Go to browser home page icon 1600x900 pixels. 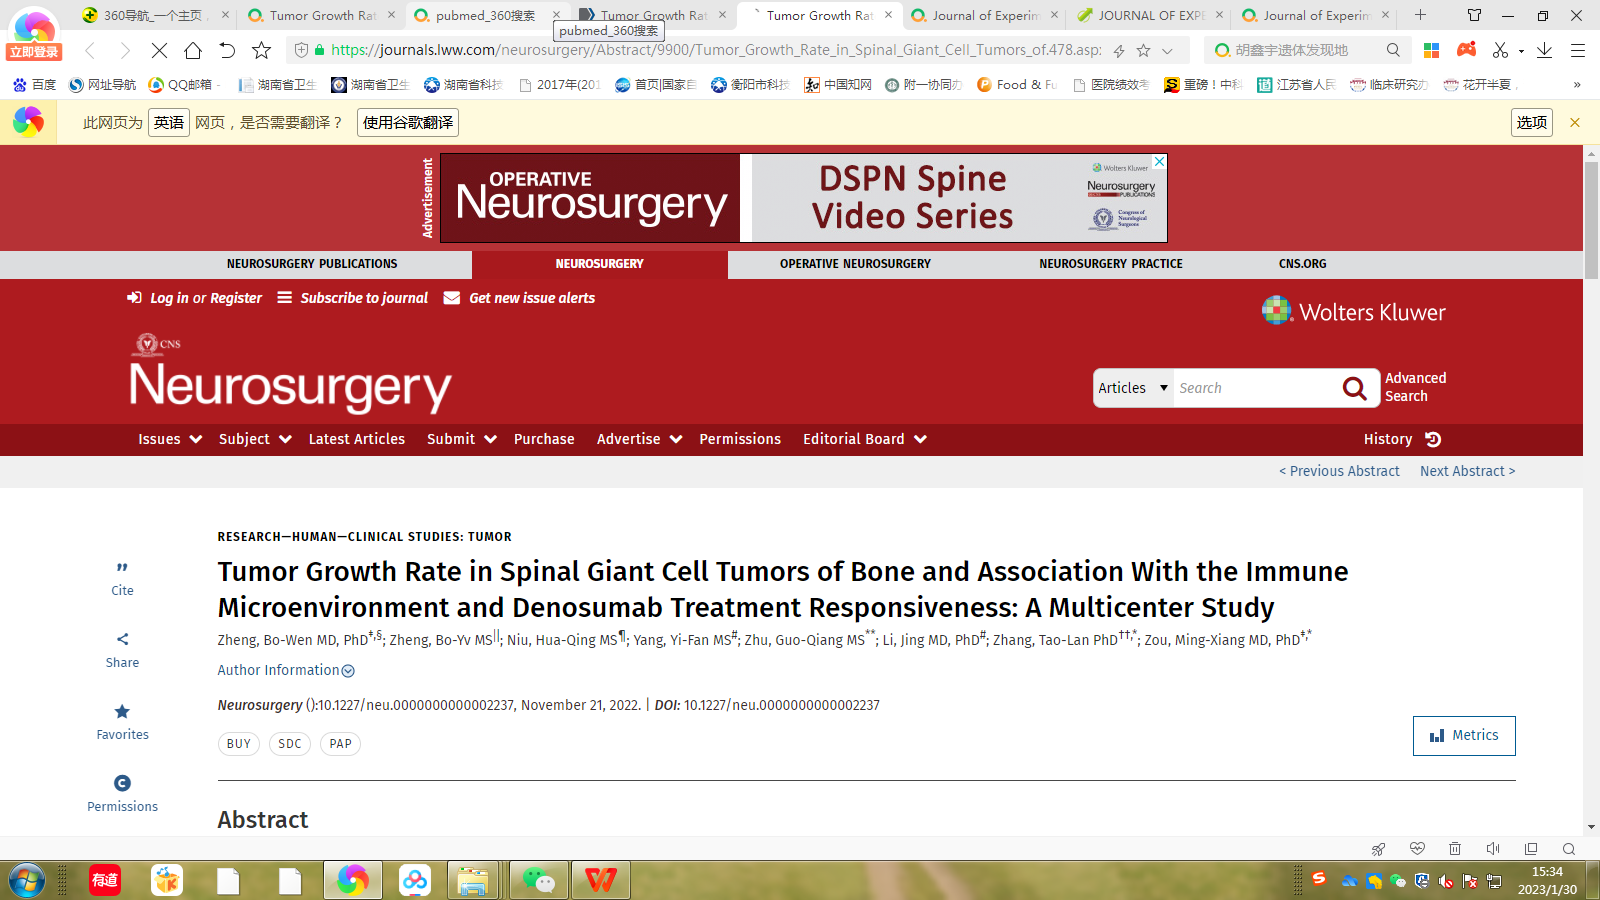point(193,51)
